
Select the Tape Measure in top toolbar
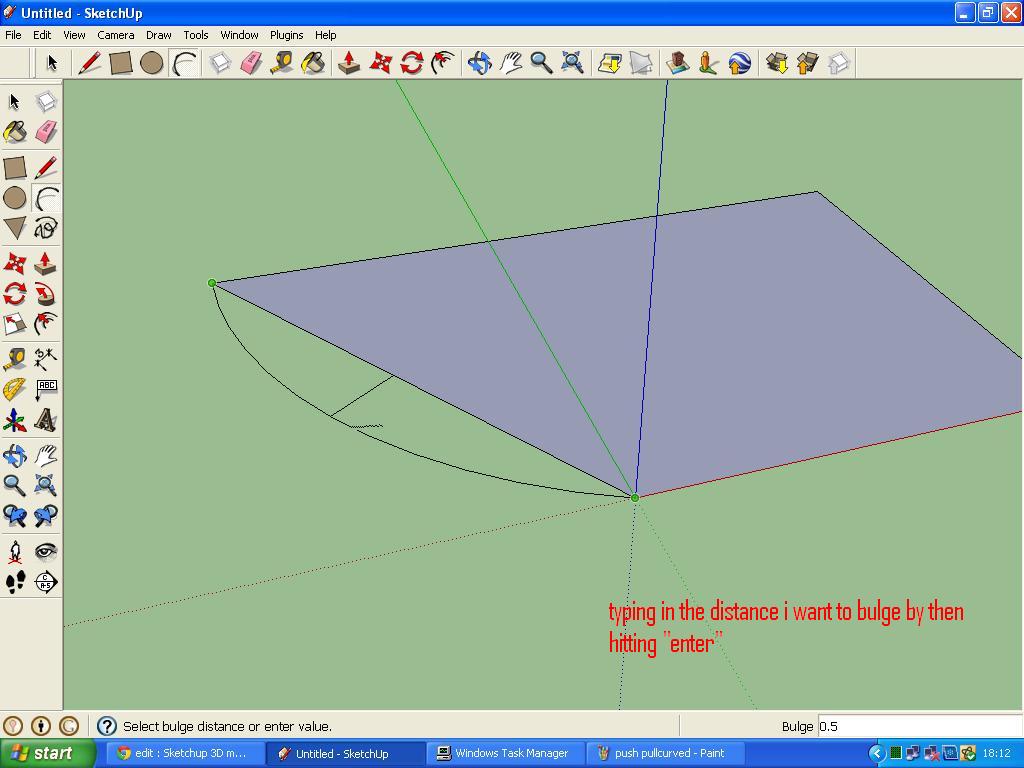282,63
